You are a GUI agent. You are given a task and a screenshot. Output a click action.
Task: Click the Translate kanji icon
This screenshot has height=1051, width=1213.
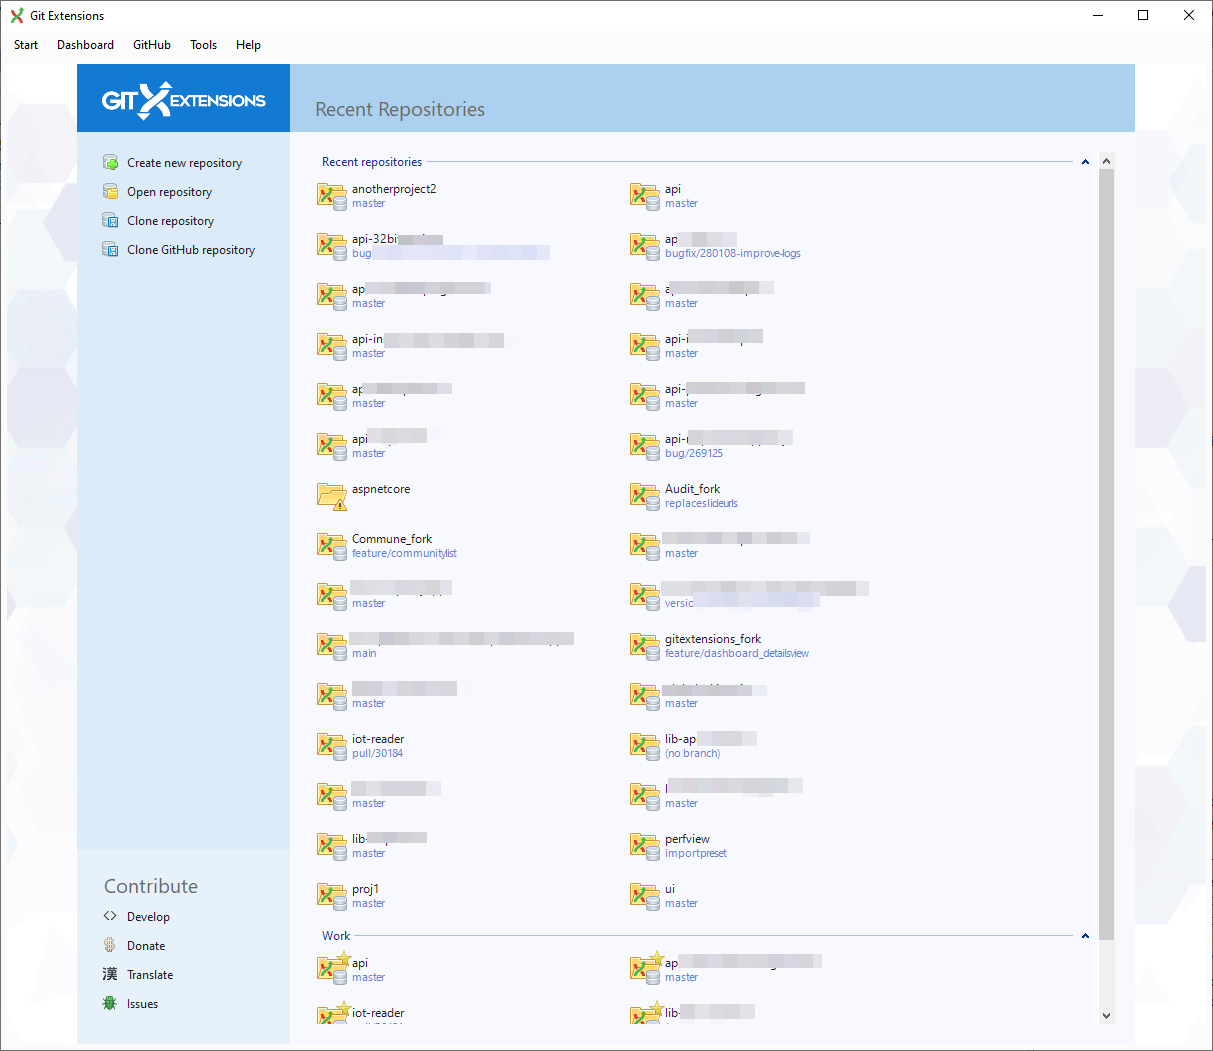110,974
